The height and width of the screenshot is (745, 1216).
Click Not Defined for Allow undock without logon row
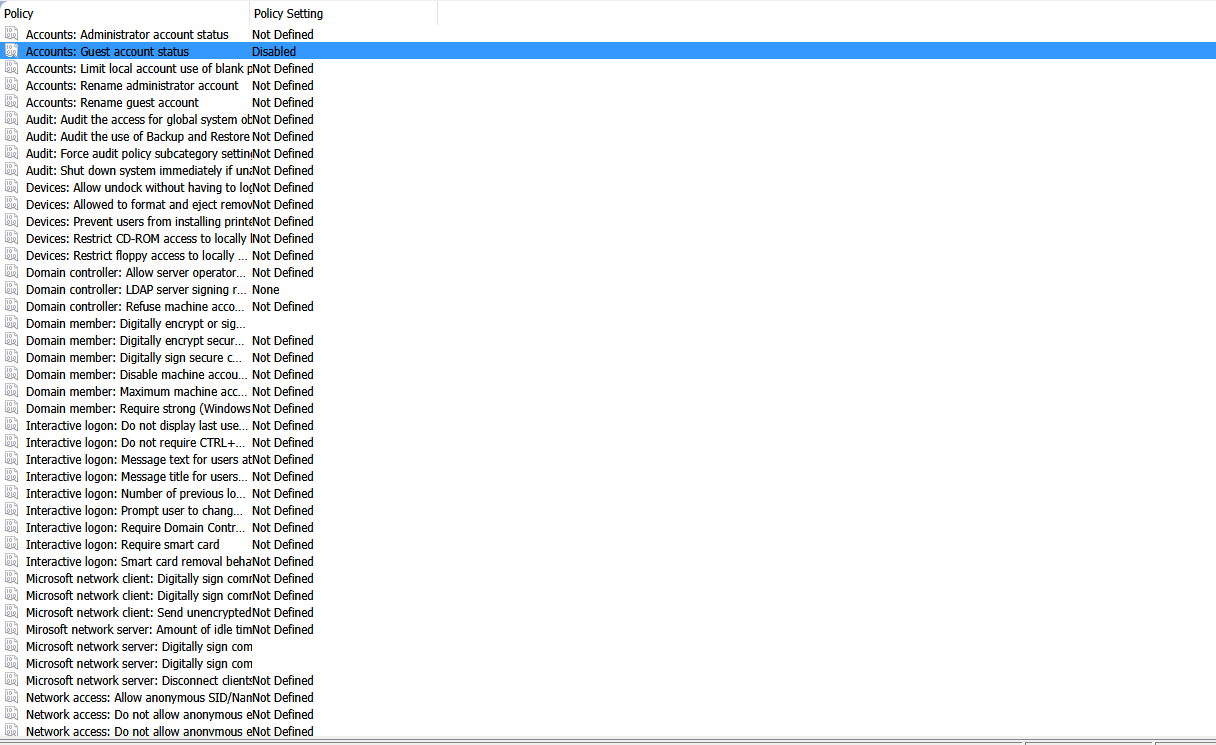(283, 187)
